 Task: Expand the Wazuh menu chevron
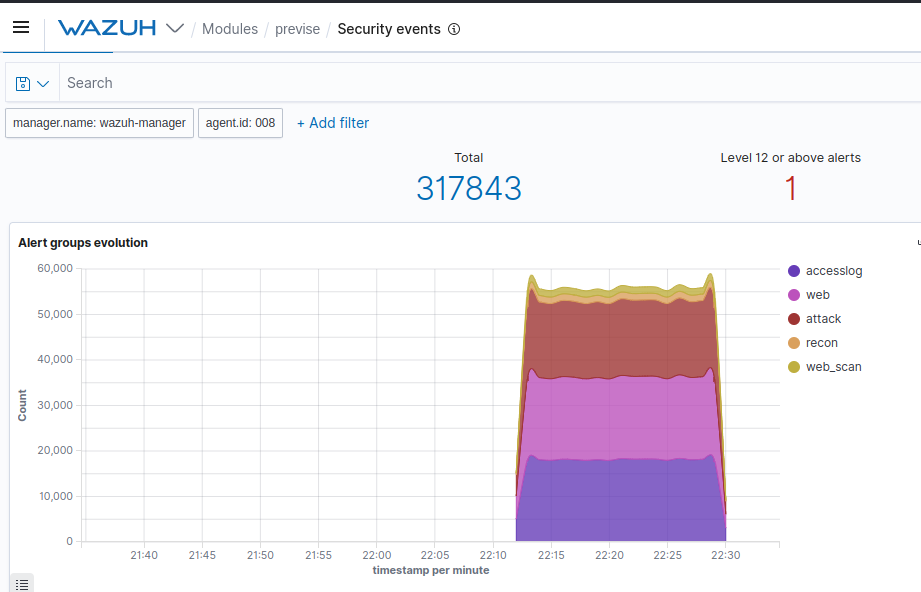click(175, 28)
